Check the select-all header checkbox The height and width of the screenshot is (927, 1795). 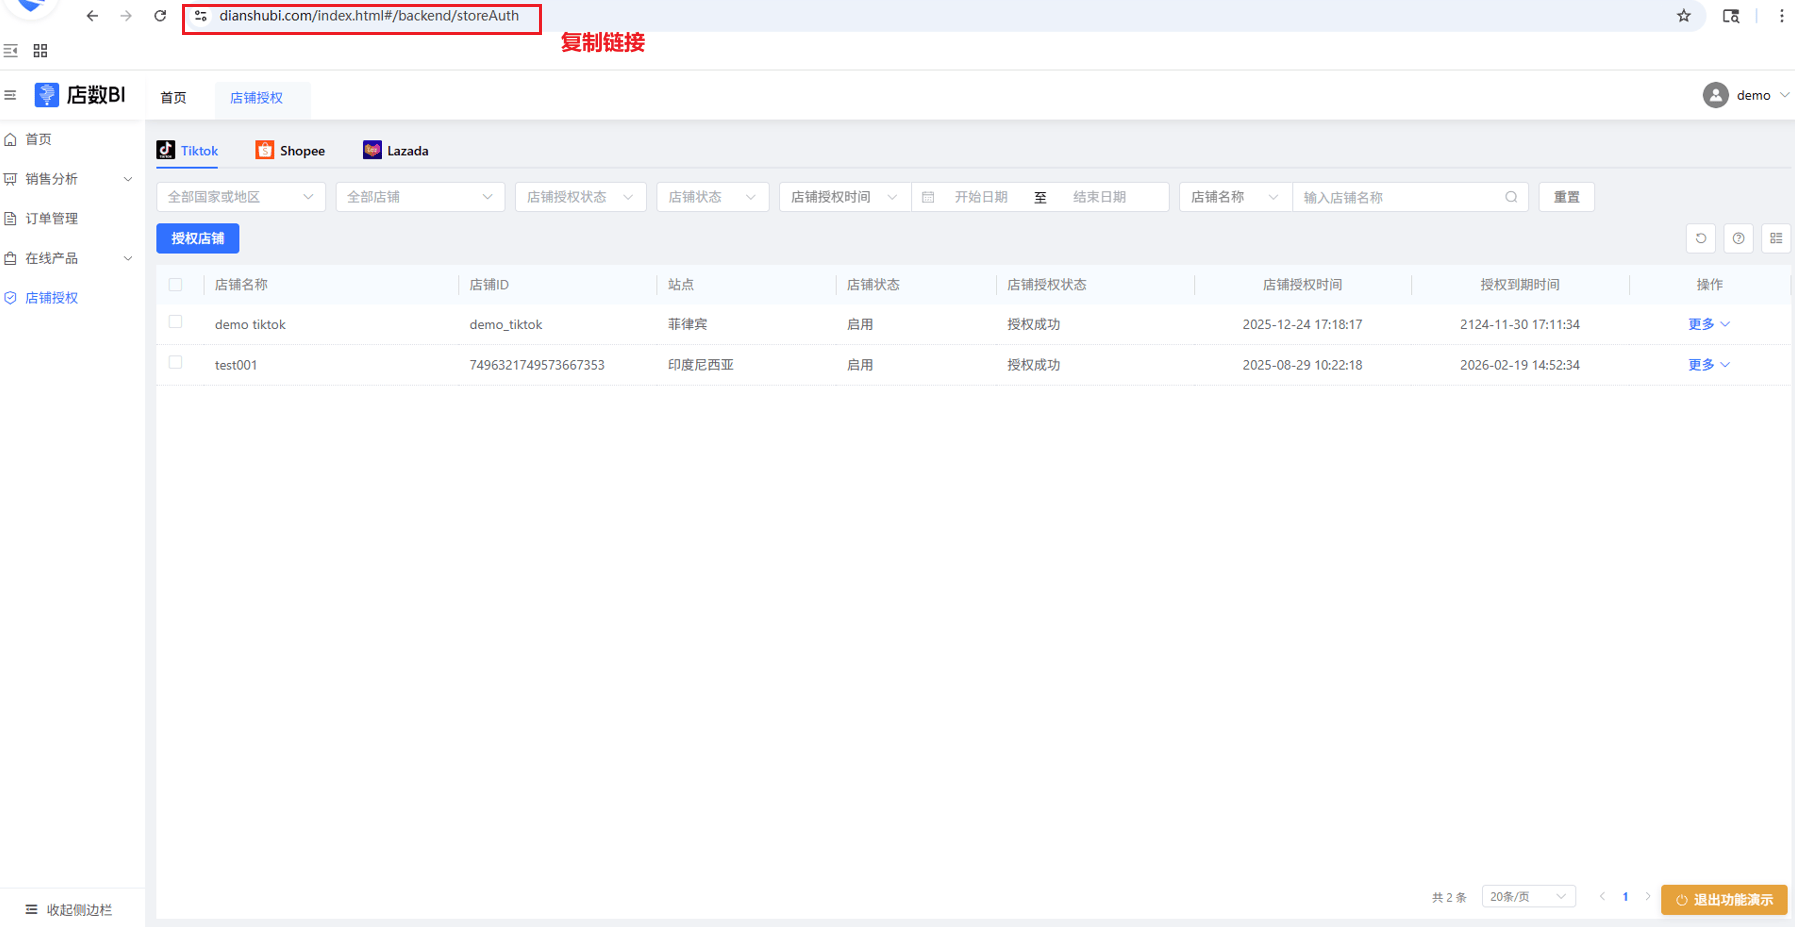tap(176, 285)
